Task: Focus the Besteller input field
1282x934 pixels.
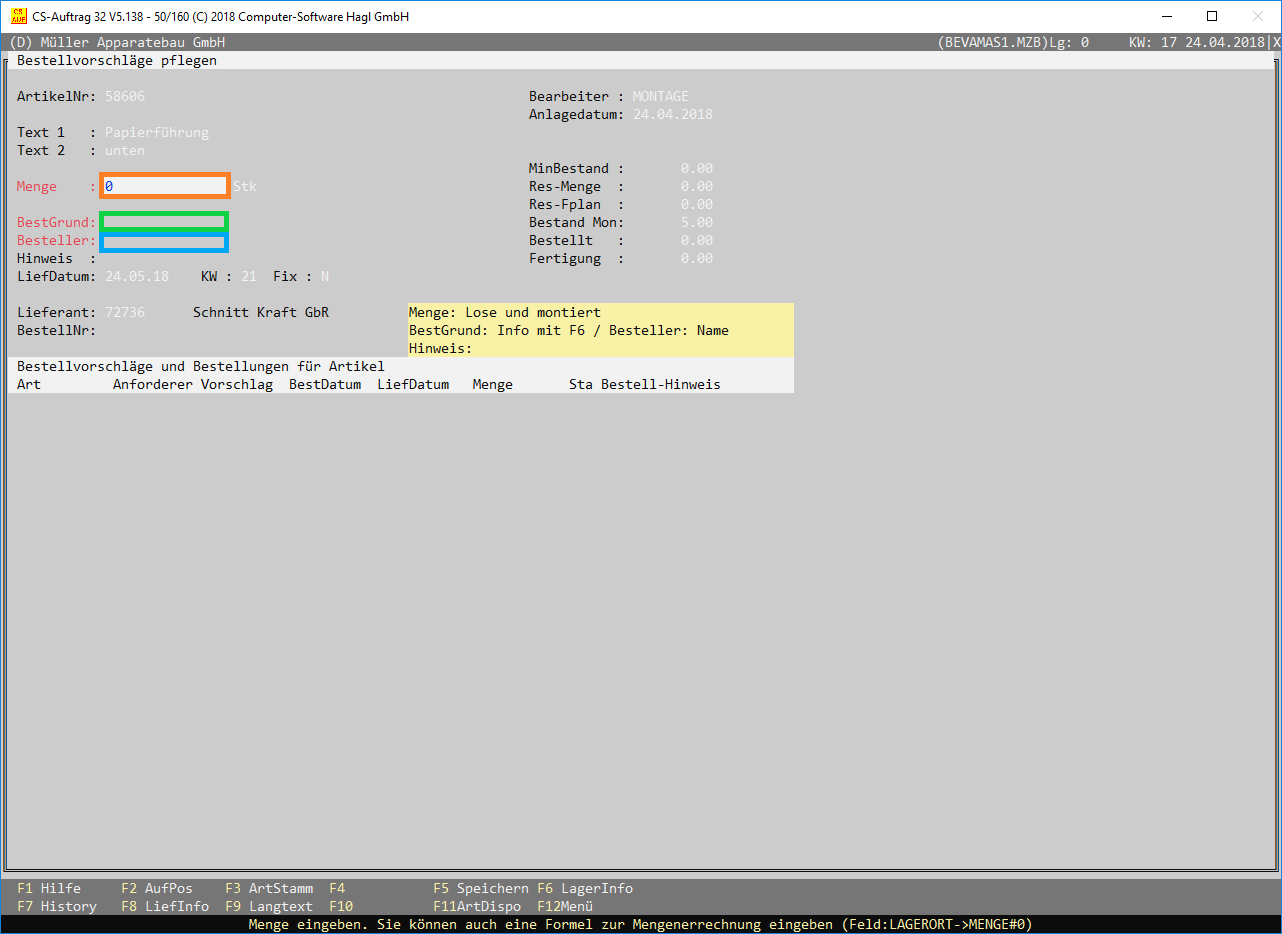Action: pos(165,242)
